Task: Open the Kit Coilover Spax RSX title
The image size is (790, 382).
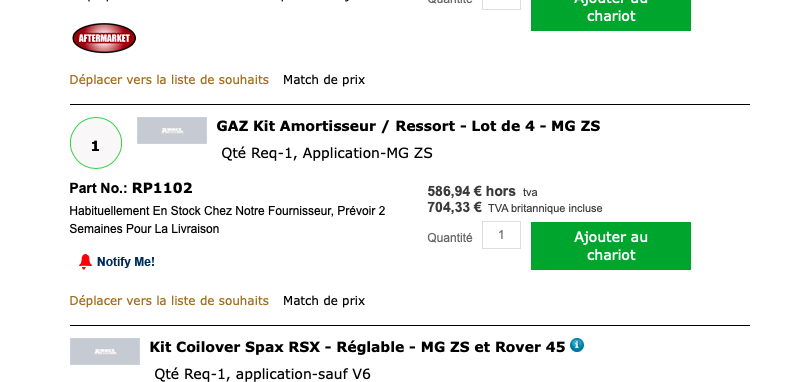Action: coord(357,347)
